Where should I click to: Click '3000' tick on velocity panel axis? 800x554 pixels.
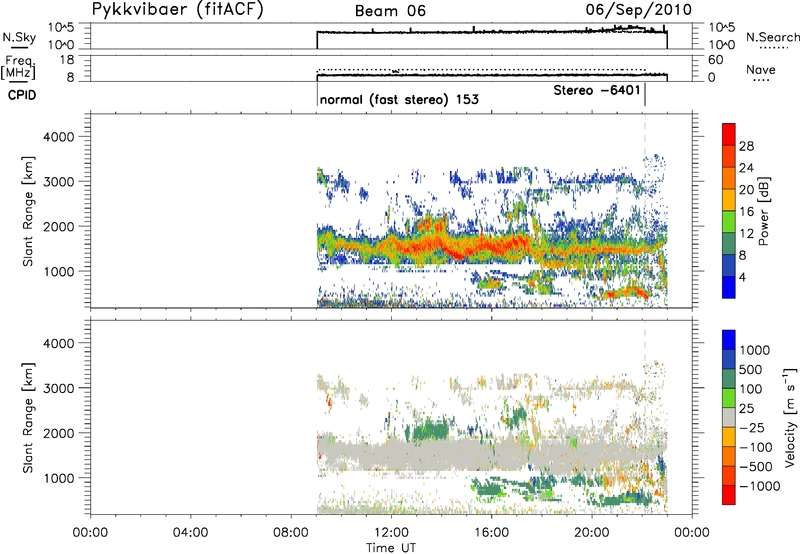pyautogui.click(x=58, y=388)
